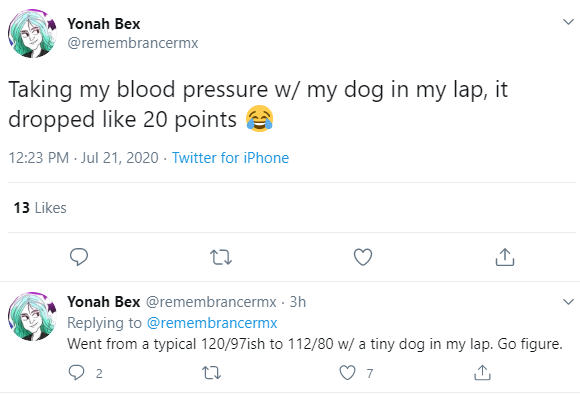This screenshot has width=580, height=396.
Task: Open Yonah Bex avatar on reply tweet
Action: [32, 317]
